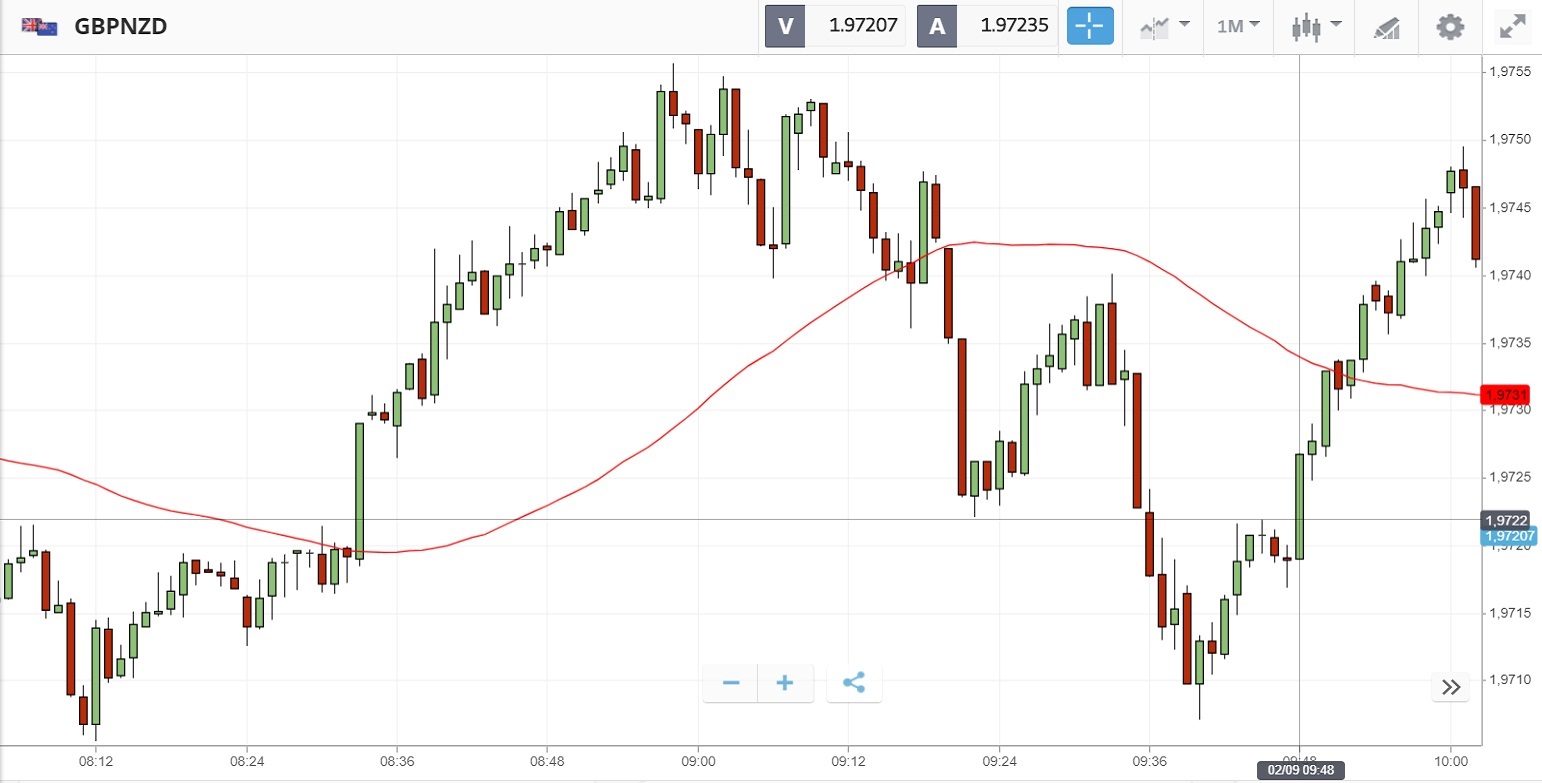This screenshot has height=783, width=1542.
Task: Select the drawing tools pencil icon
Action: [1385, 27]
